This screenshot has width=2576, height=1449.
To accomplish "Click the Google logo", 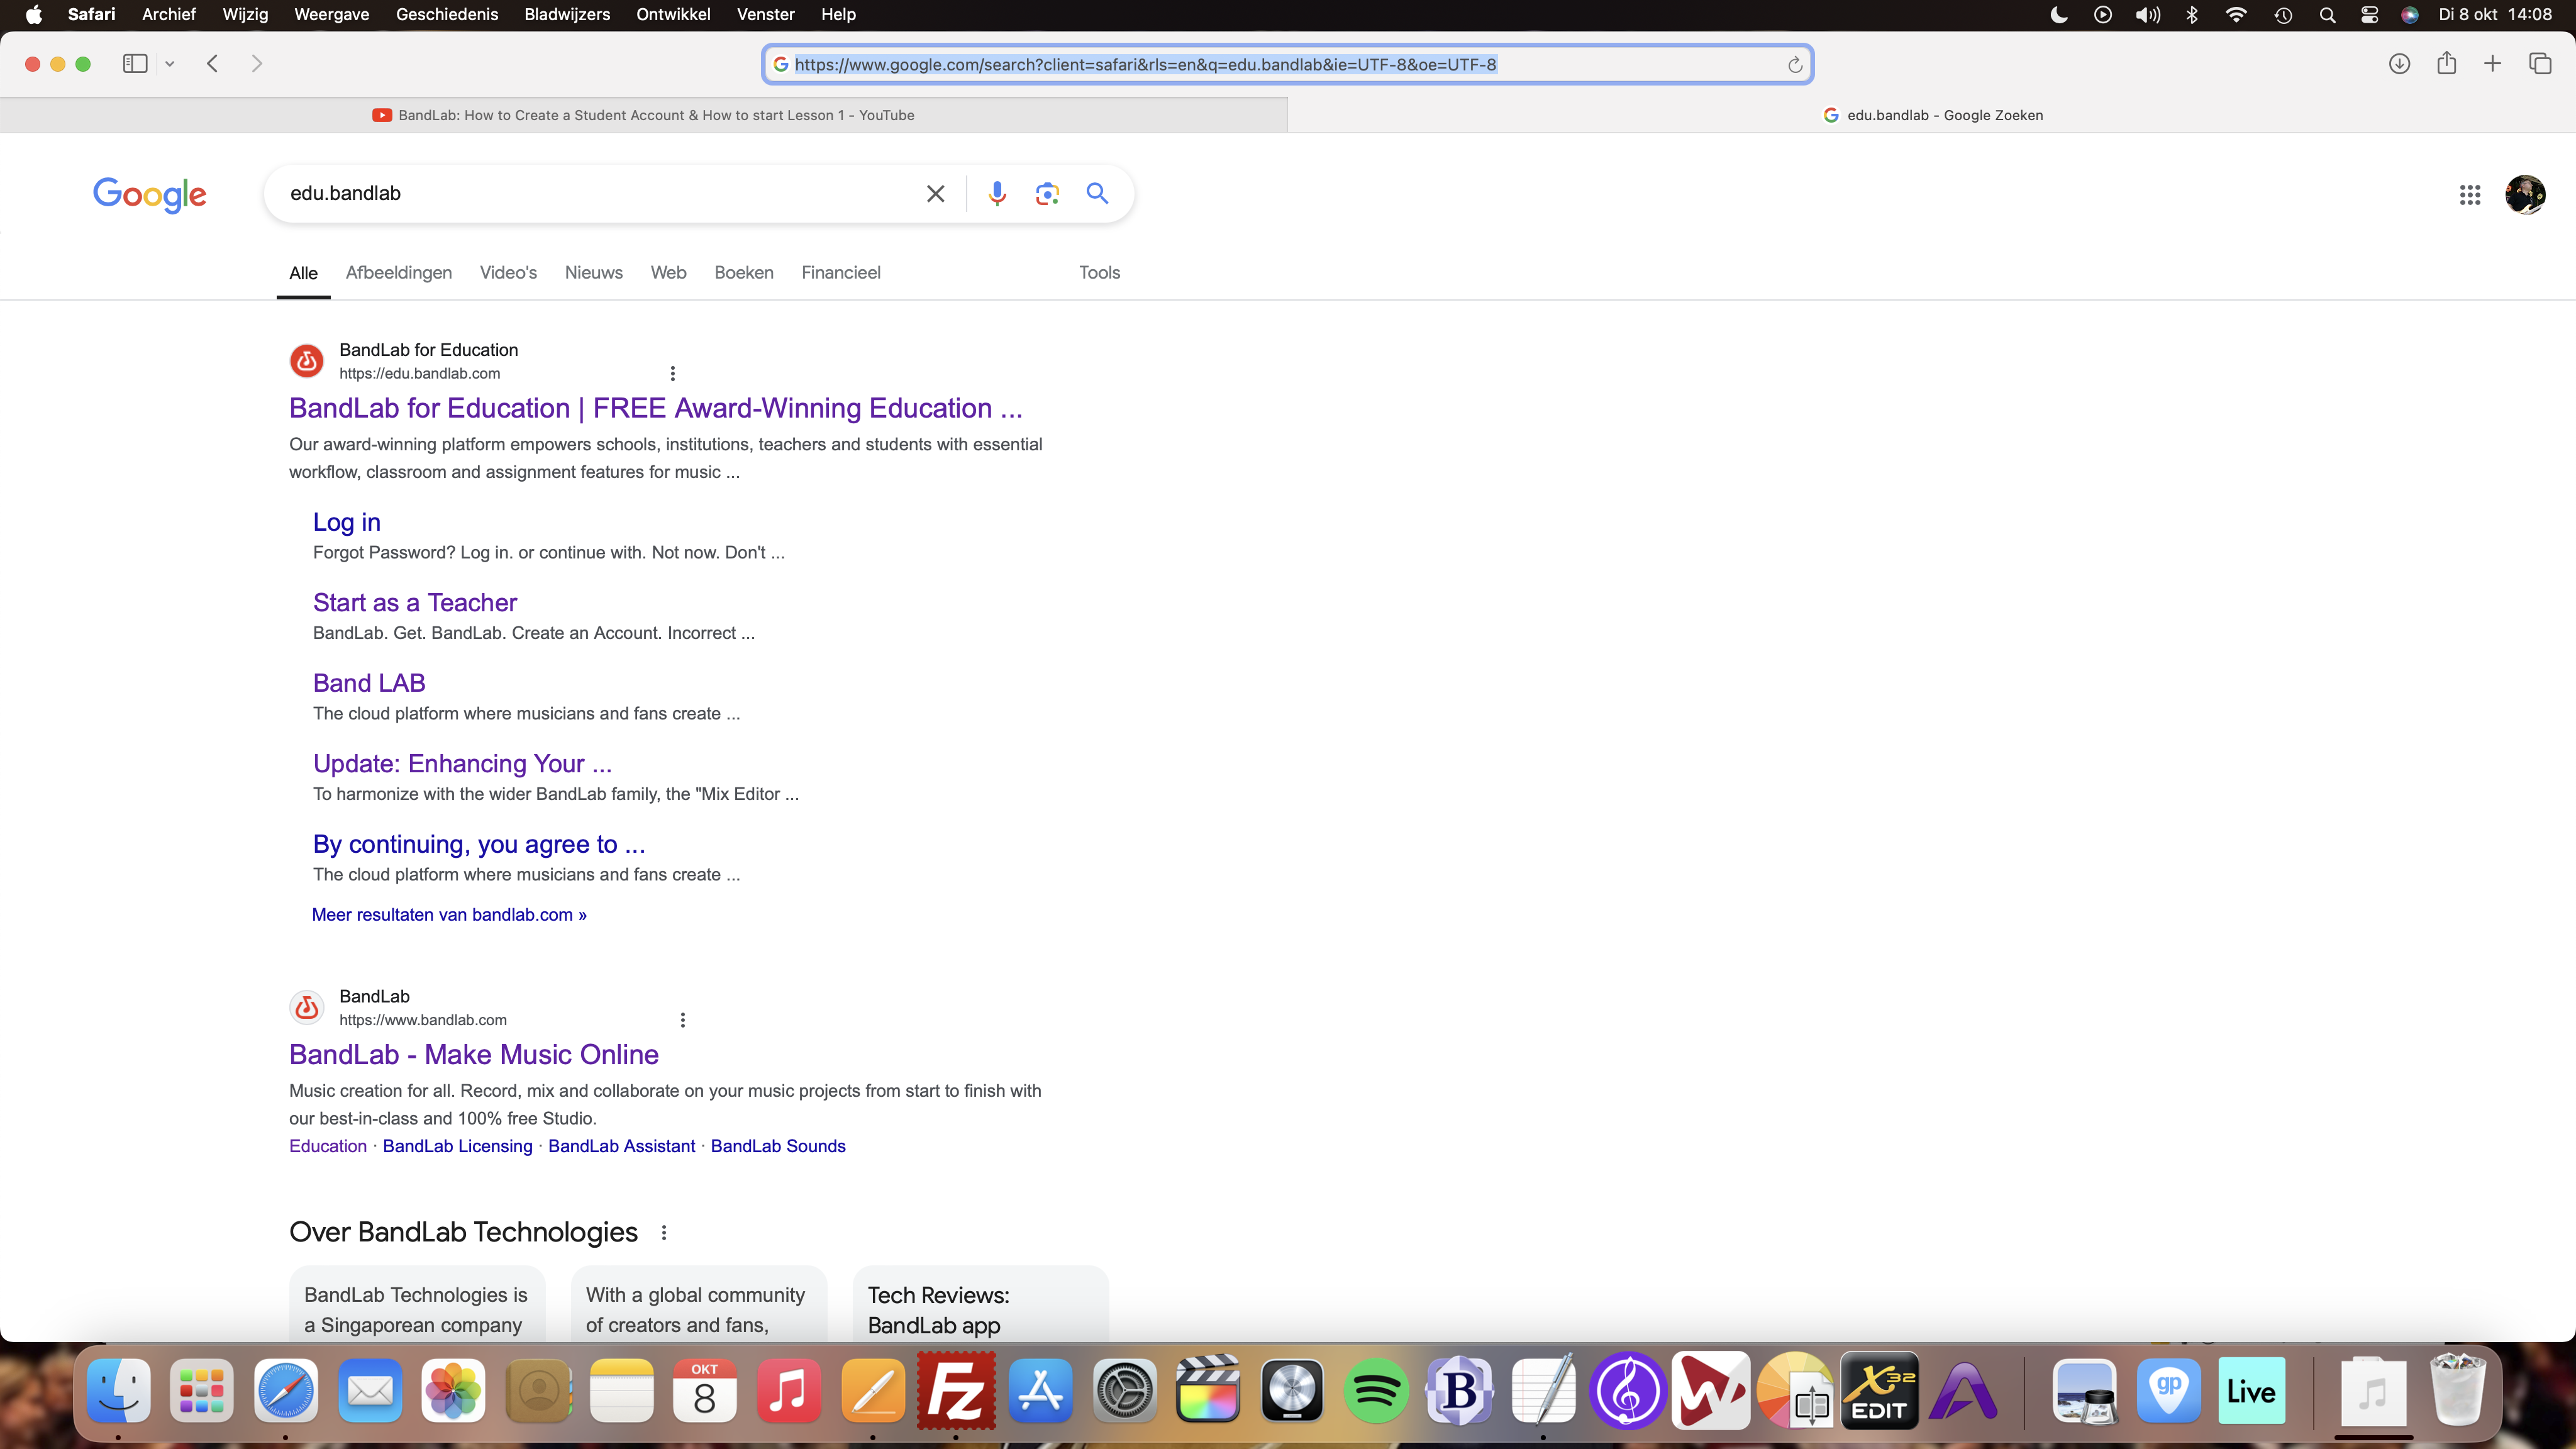I will click(x=150, y=194).
